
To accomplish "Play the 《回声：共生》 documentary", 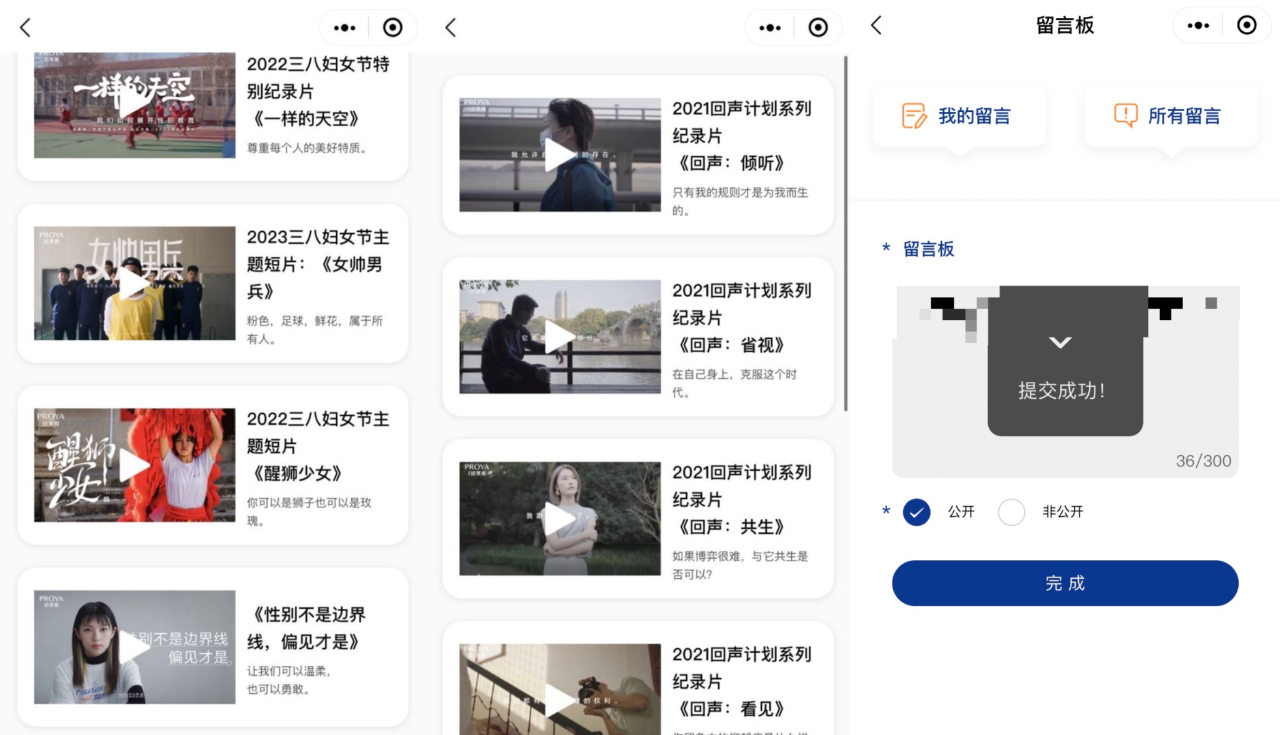I will point(560,519).
